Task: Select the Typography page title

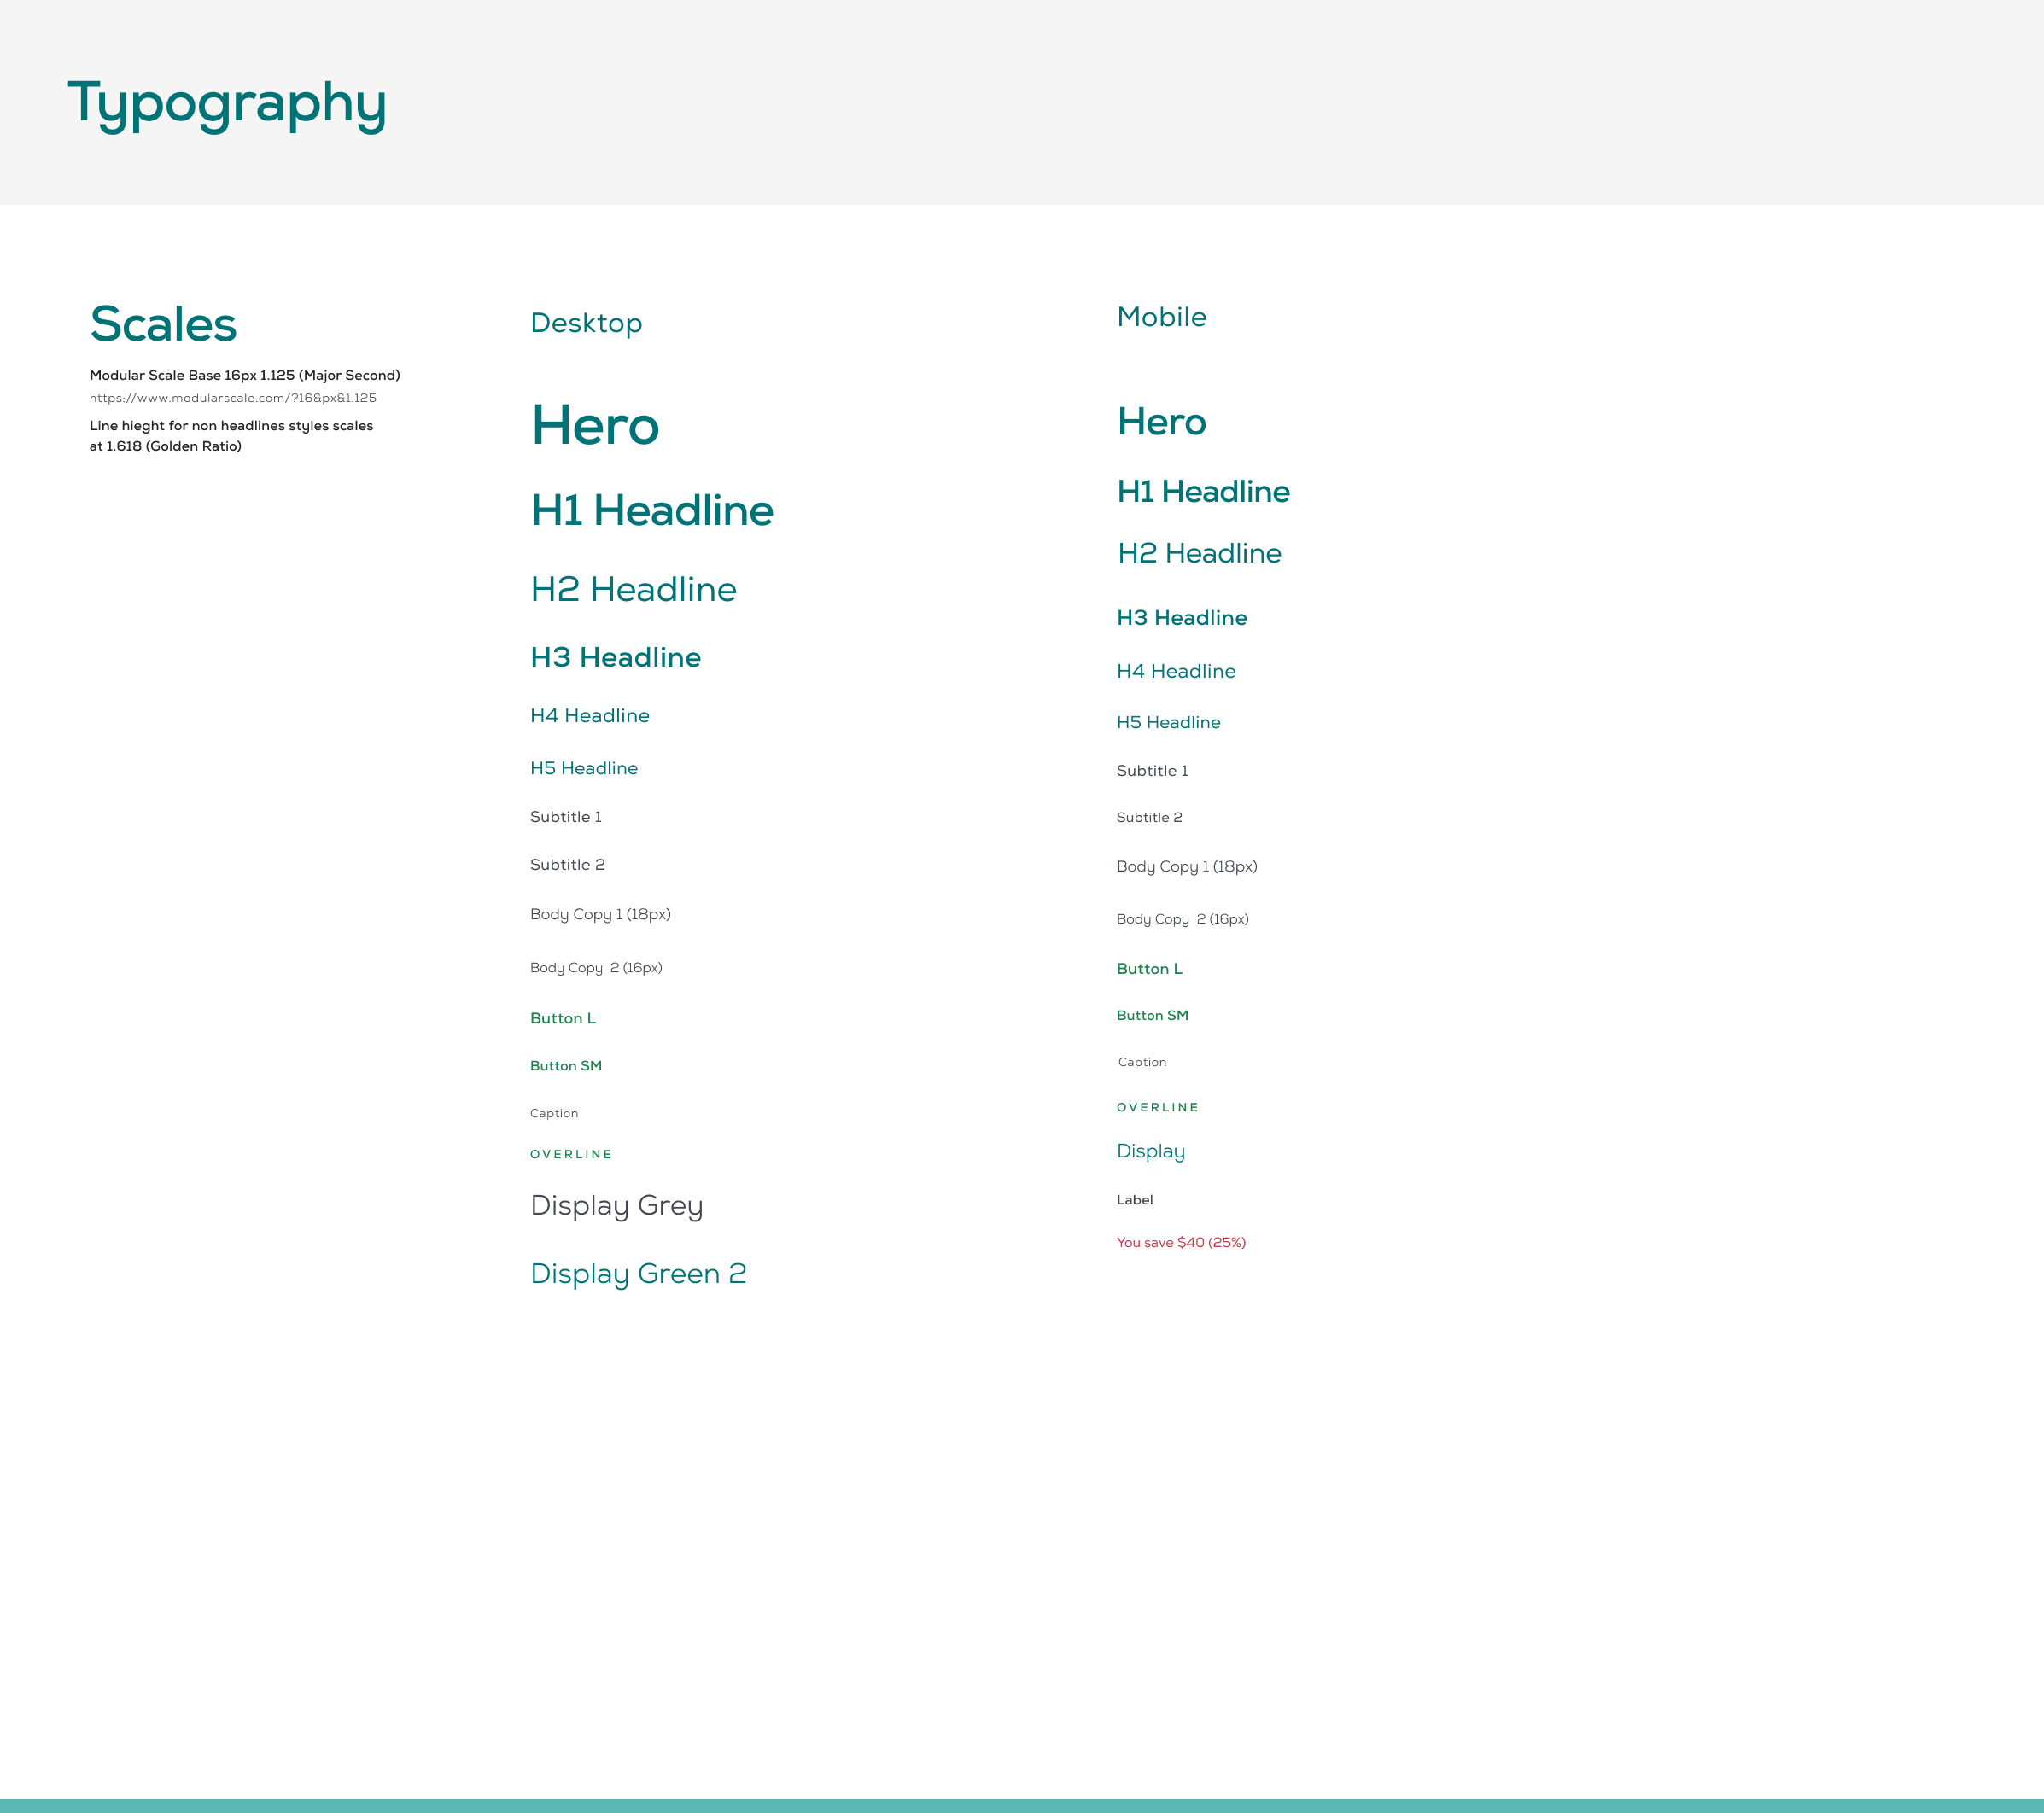Action: (227, 103)
